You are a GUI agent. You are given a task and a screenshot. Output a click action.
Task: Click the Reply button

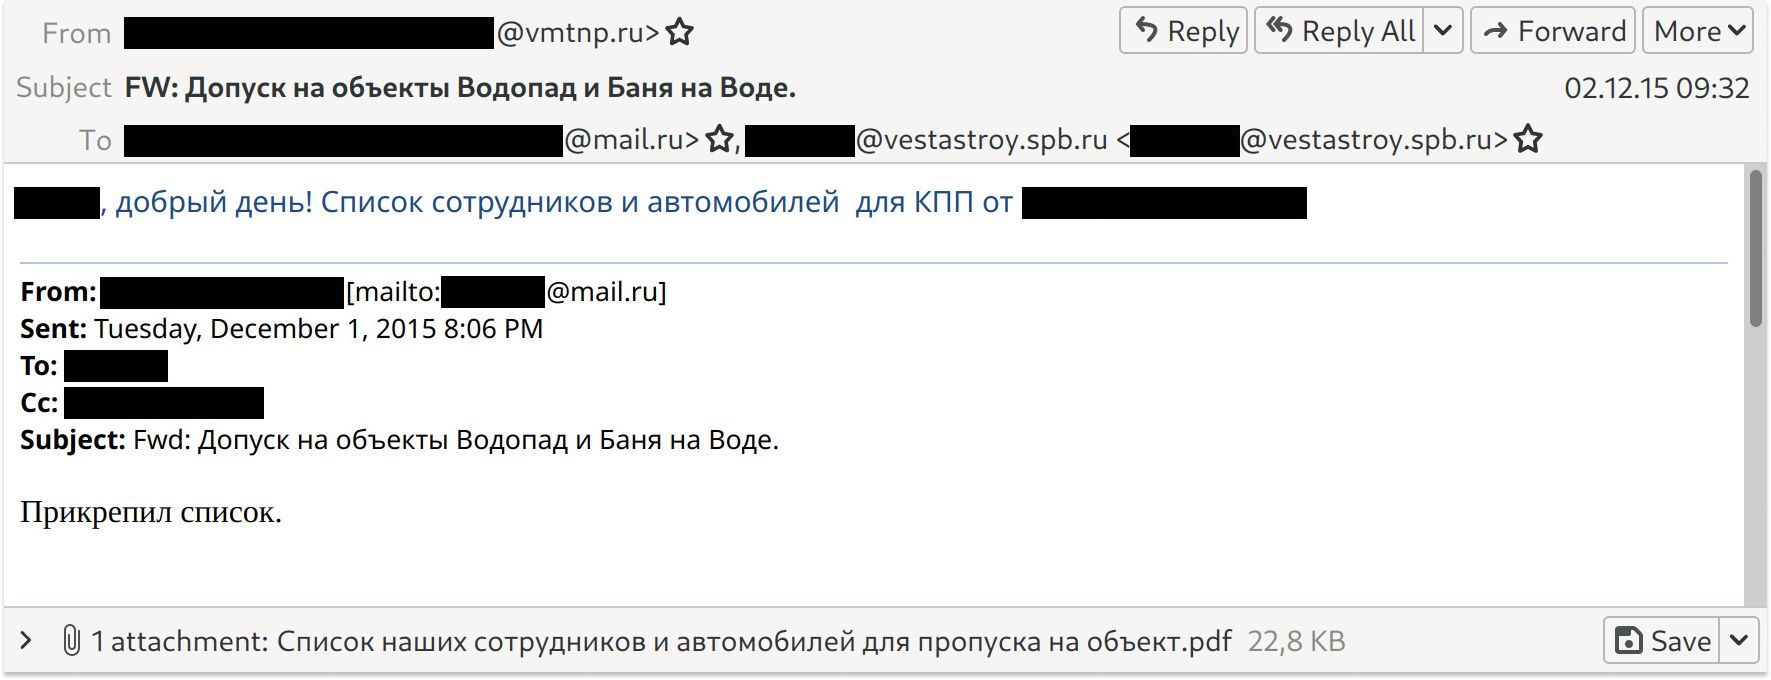1184,31
